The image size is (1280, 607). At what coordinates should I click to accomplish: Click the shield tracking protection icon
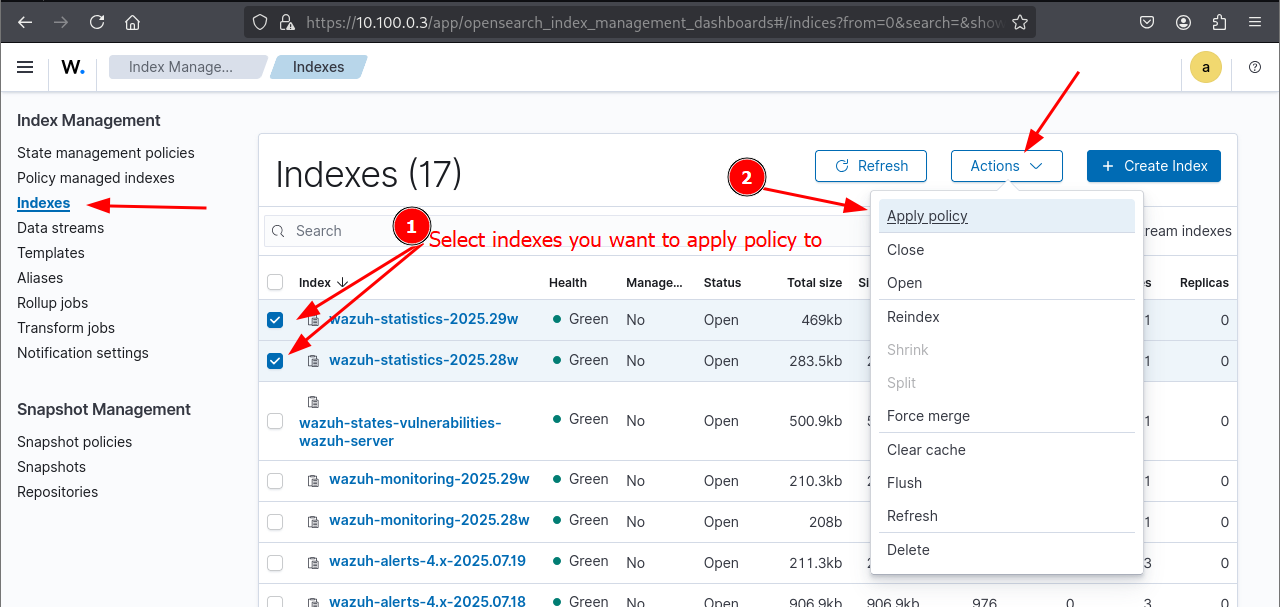260,22
